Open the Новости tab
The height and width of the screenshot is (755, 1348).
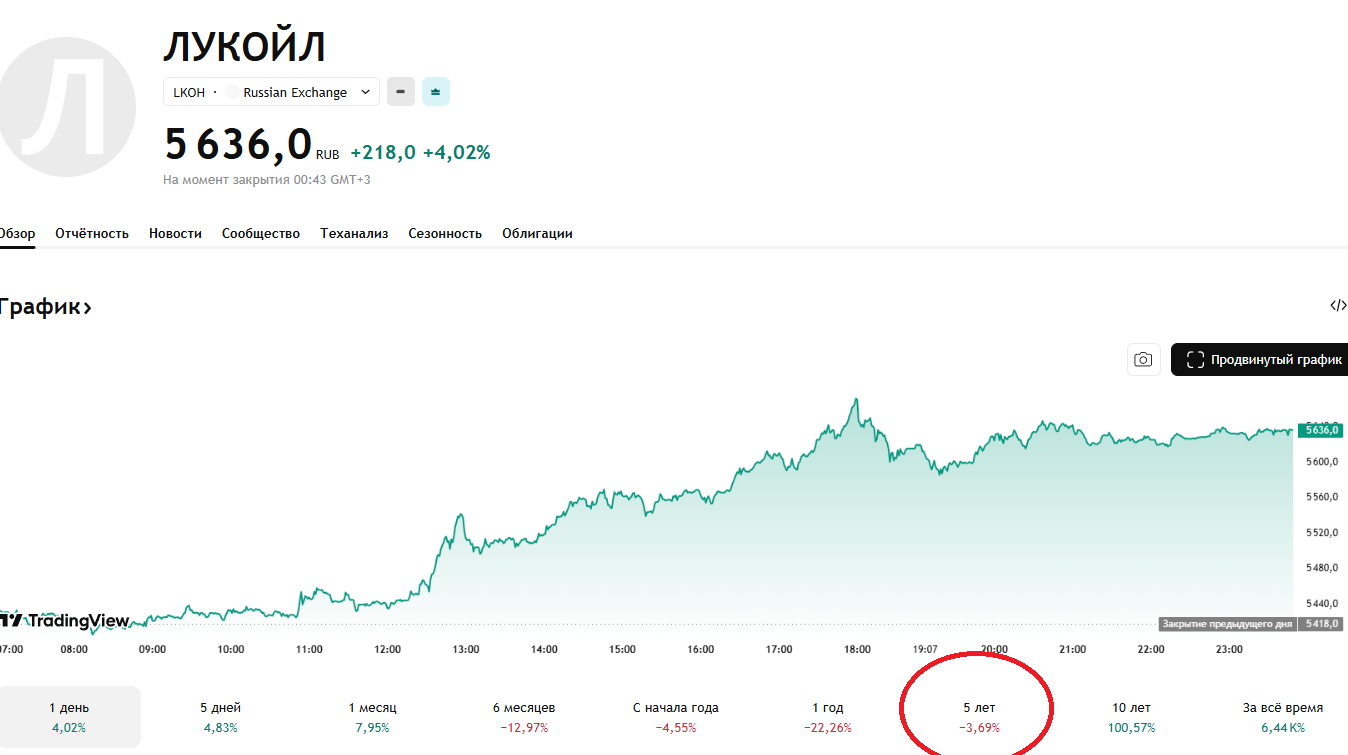(x=175, y=233)
